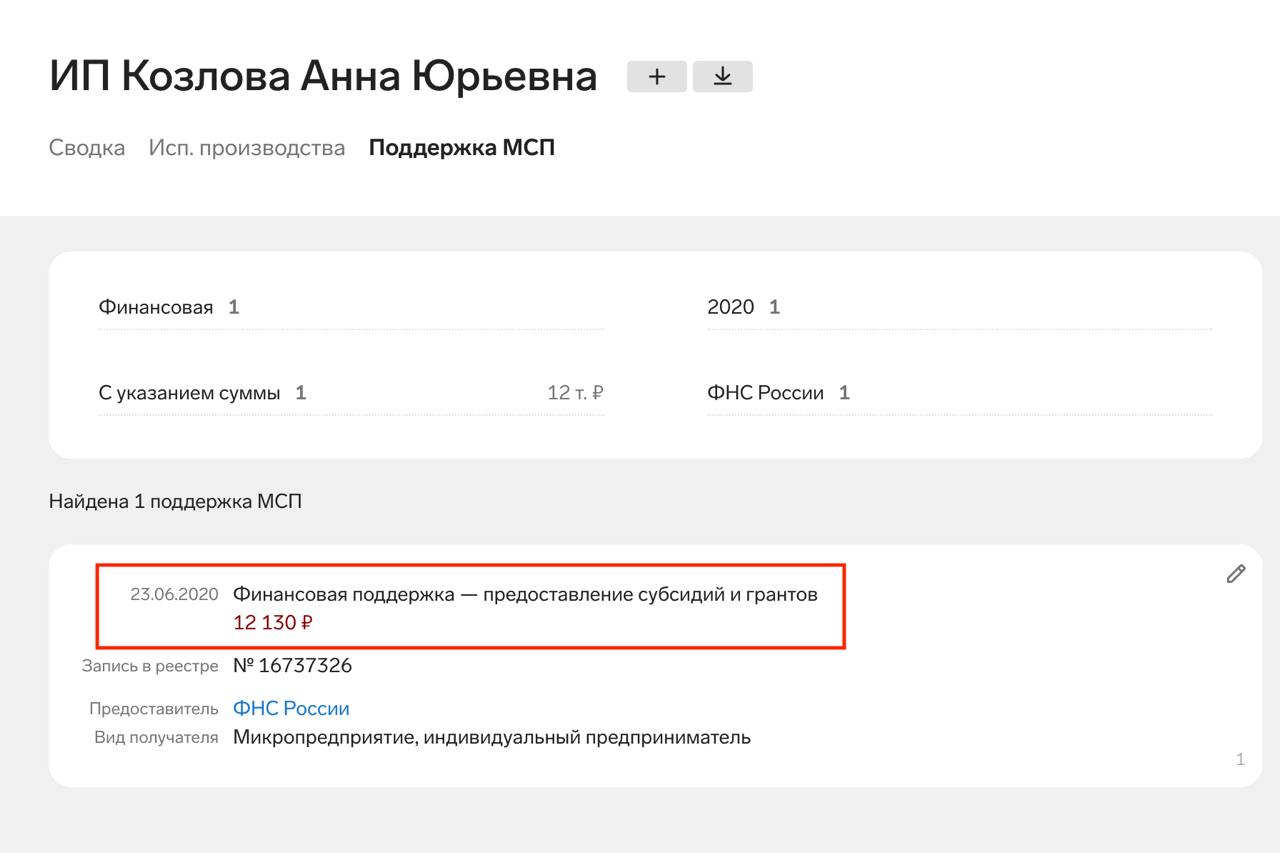Viewport: 1280px width, 853px height.
Task: Open the Сводка tab
Action: click(x=87, y=148)
